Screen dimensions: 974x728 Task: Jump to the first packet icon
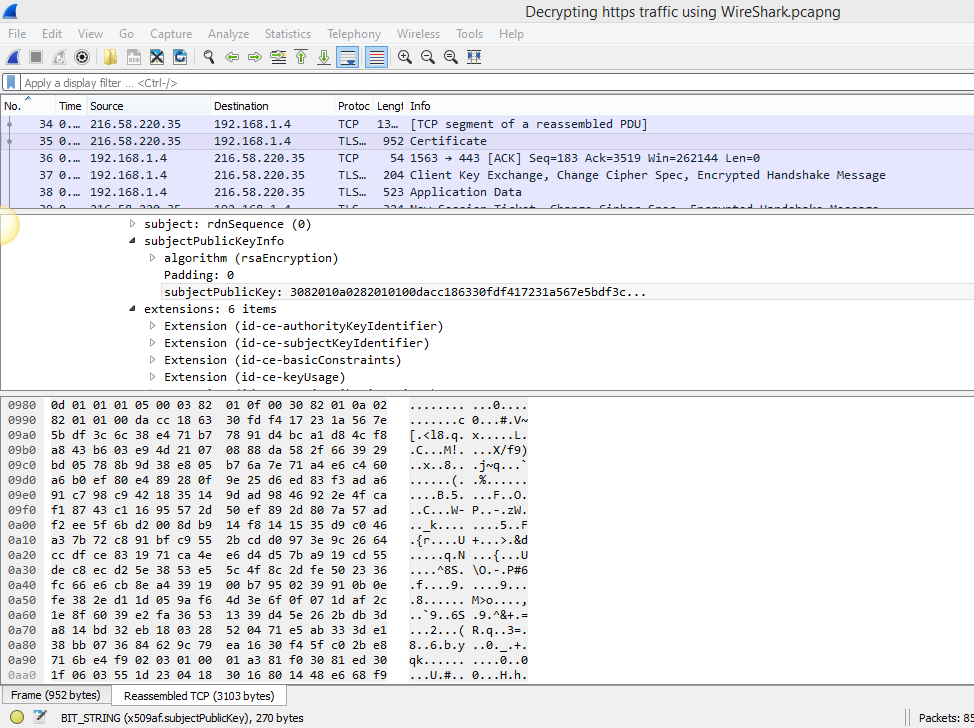301,57
